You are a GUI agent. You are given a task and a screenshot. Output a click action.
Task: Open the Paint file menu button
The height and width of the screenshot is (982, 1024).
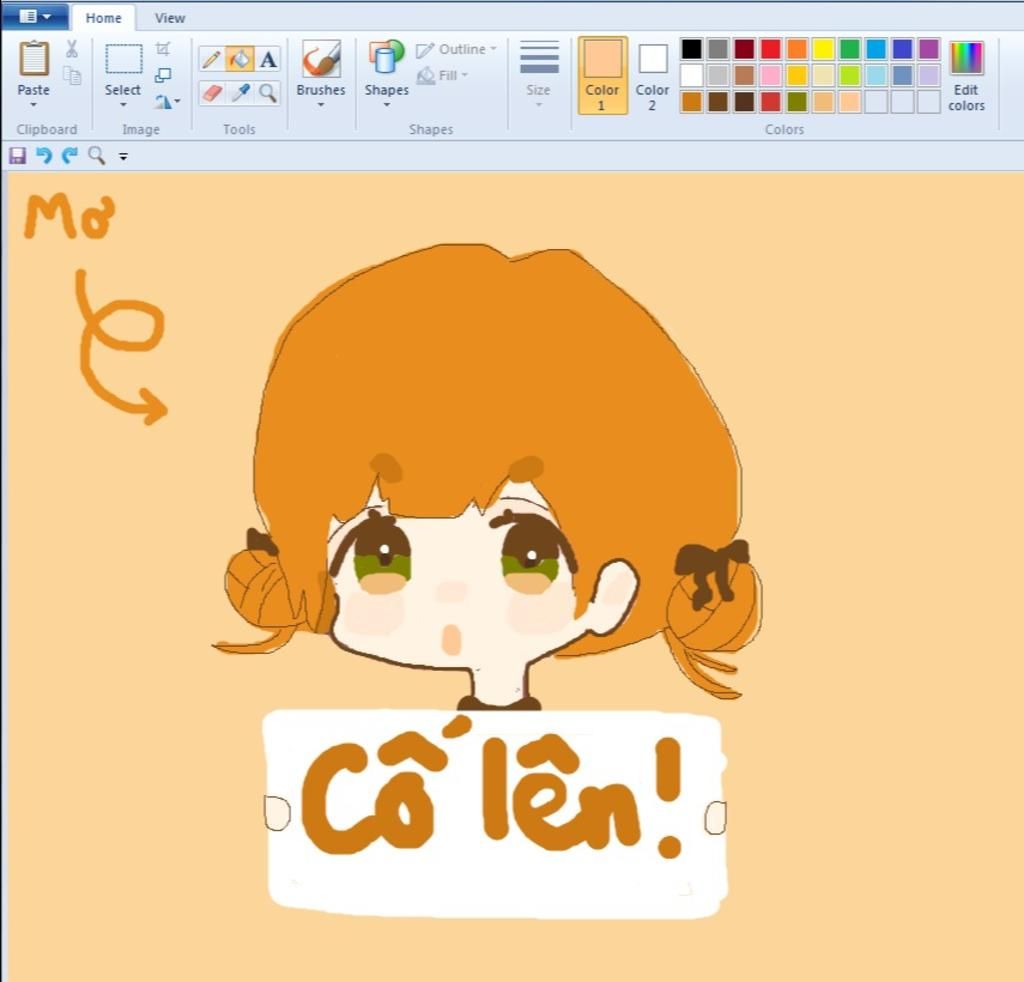[34, 17]
